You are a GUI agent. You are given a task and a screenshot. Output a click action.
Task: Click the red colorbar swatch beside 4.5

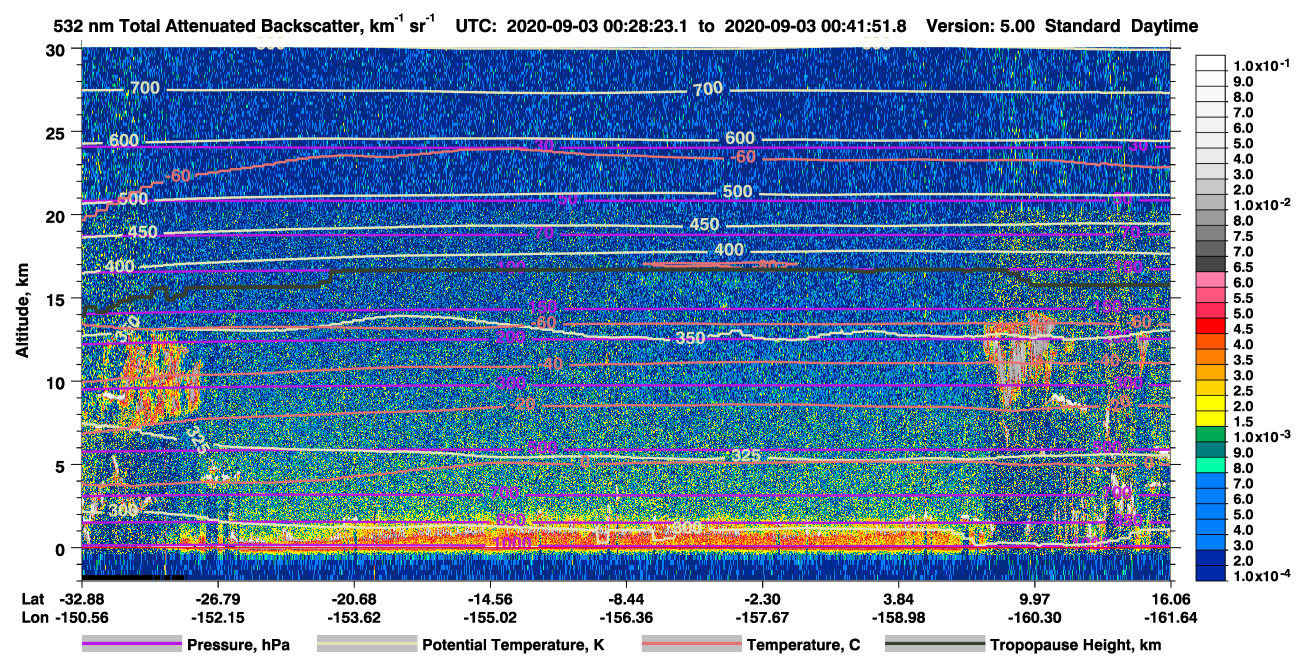tap(1211, 325)
